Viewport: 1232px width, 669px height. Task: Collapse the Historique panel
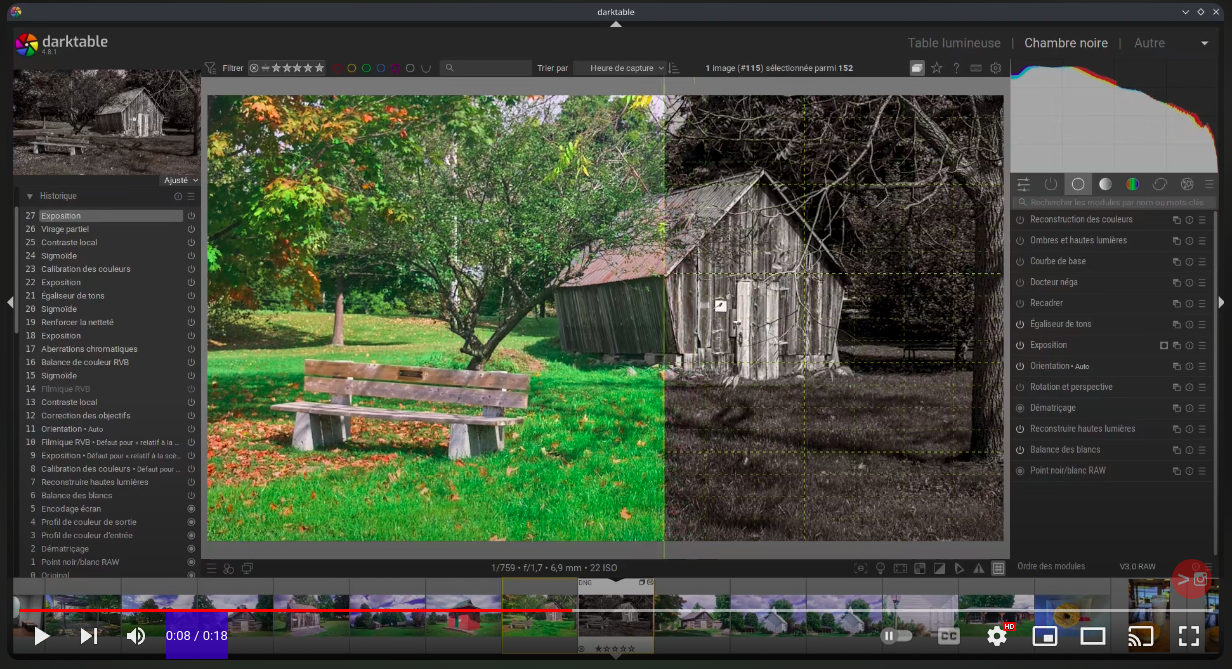coord(30,196)
